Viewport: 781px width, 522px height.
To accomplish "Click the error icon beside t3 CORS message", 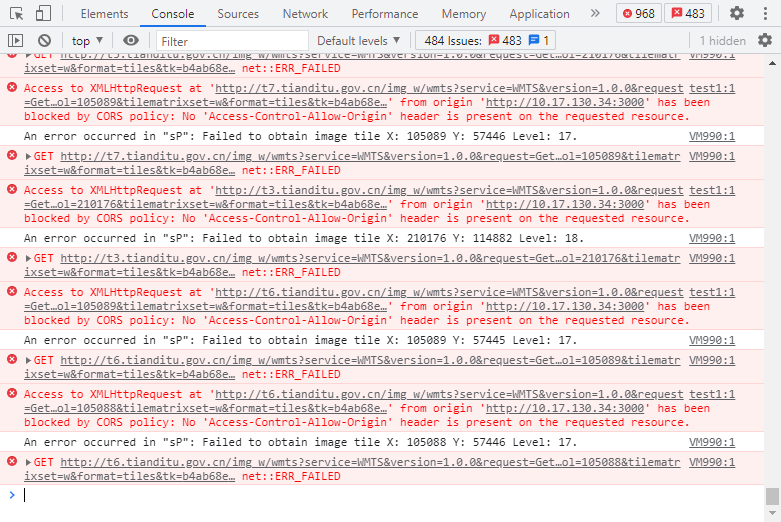I will 12,190.
